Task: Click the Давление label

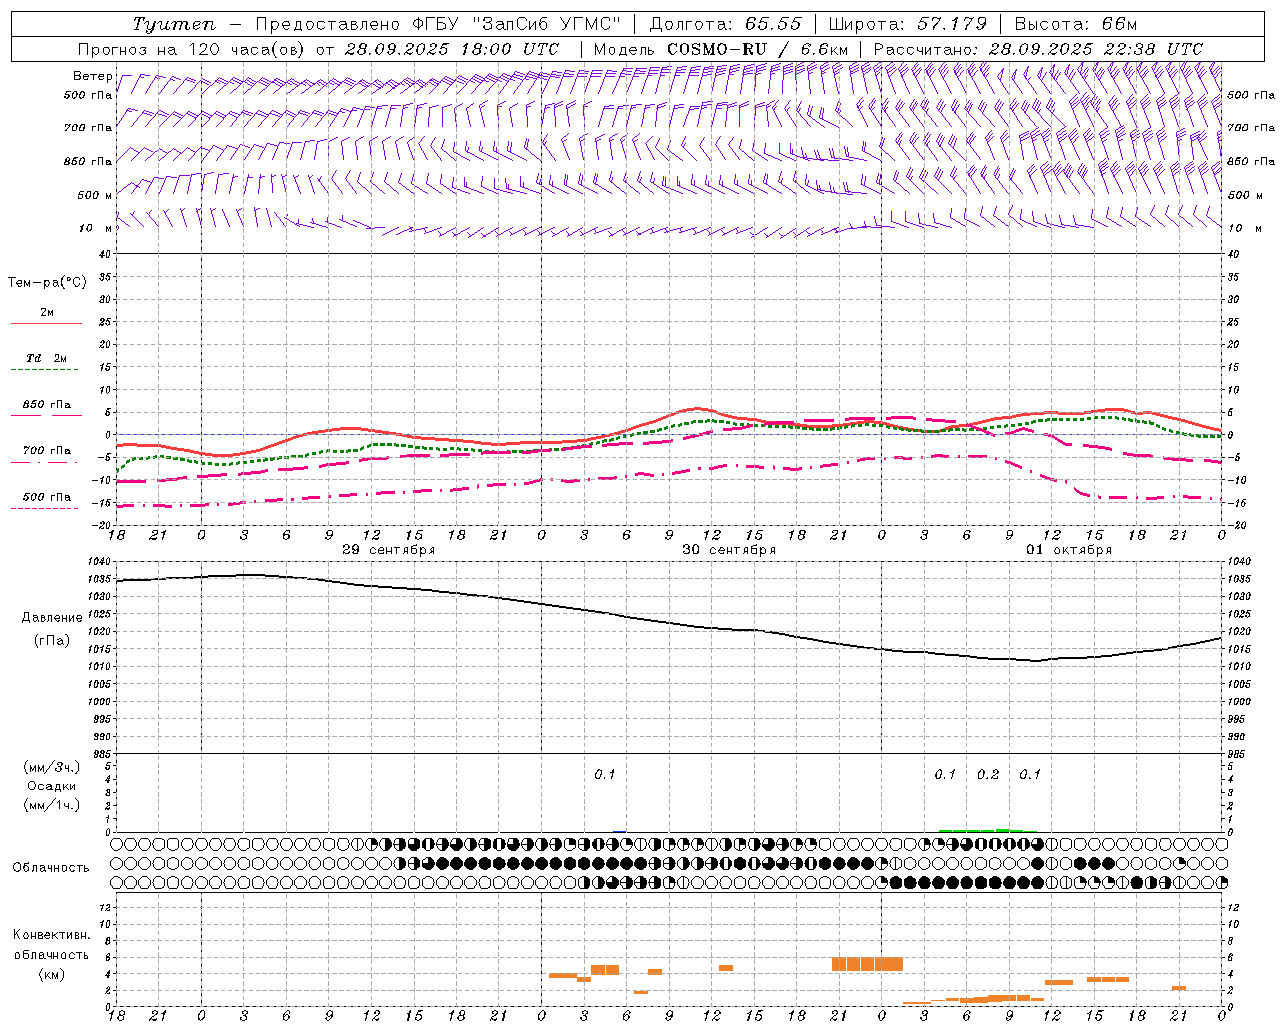Action: [52, 618]
